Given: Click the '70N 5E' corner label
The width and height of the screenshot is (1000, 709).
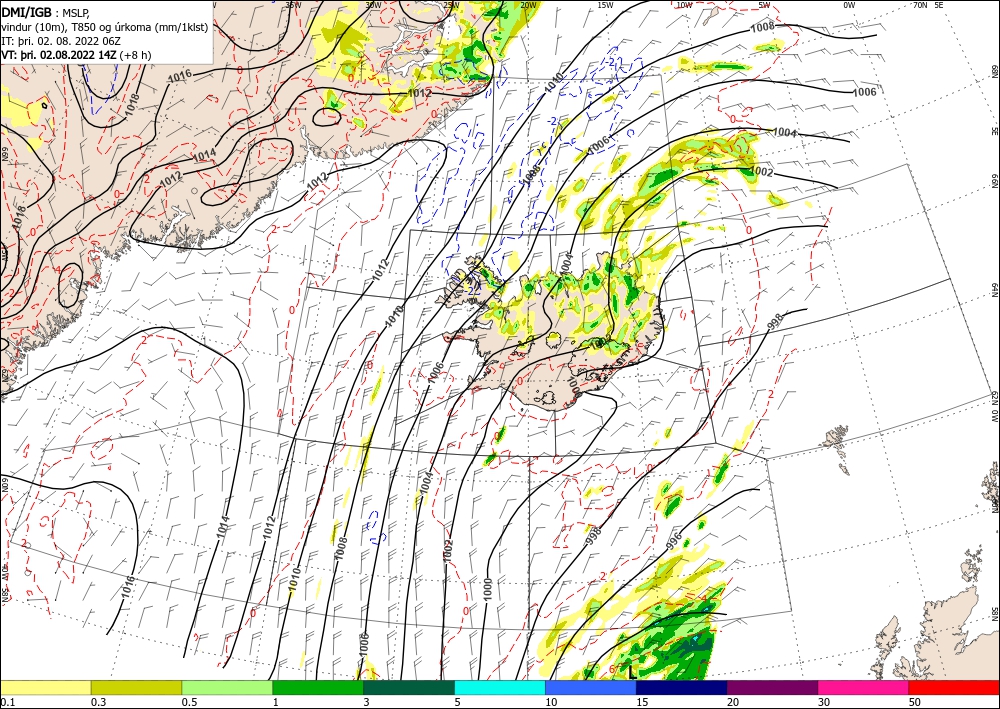Looking at the screenshot, I should [x=928, y=5].
